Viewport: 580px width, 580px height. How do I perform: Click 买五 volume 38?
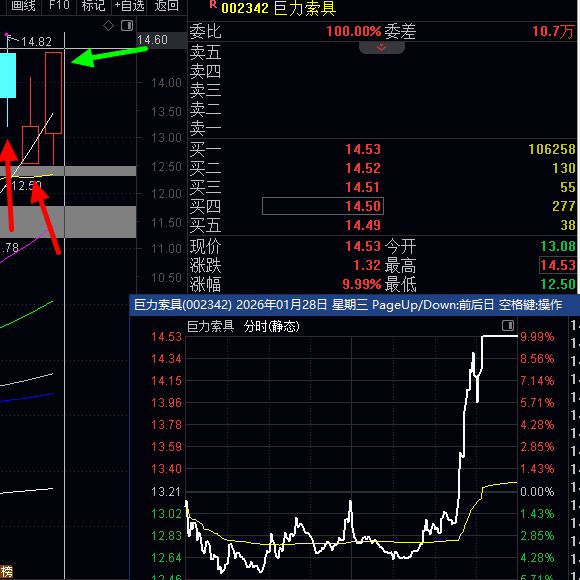pos(568,225)
